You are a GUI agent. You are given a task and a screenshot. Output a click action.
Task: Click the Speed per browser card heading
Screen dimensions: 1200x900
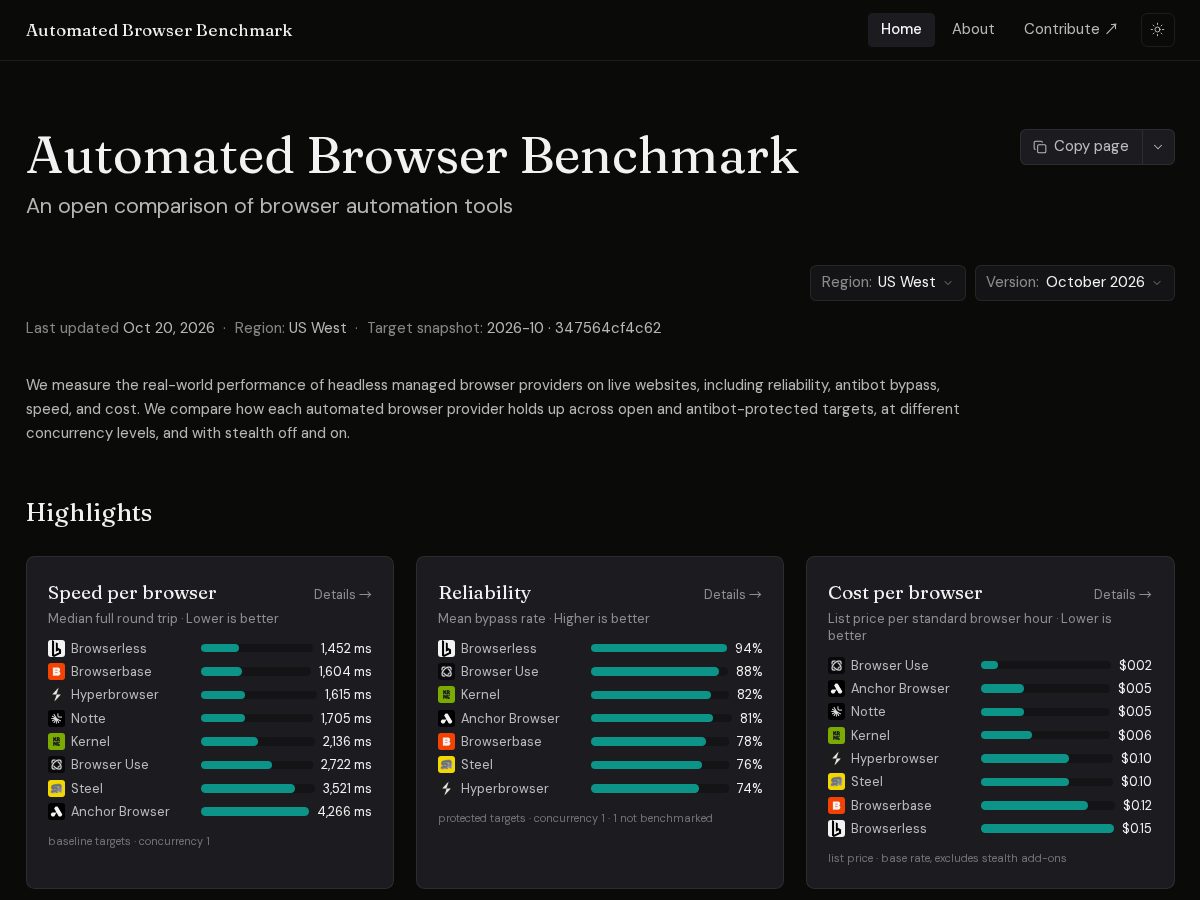tap(132, 593)
